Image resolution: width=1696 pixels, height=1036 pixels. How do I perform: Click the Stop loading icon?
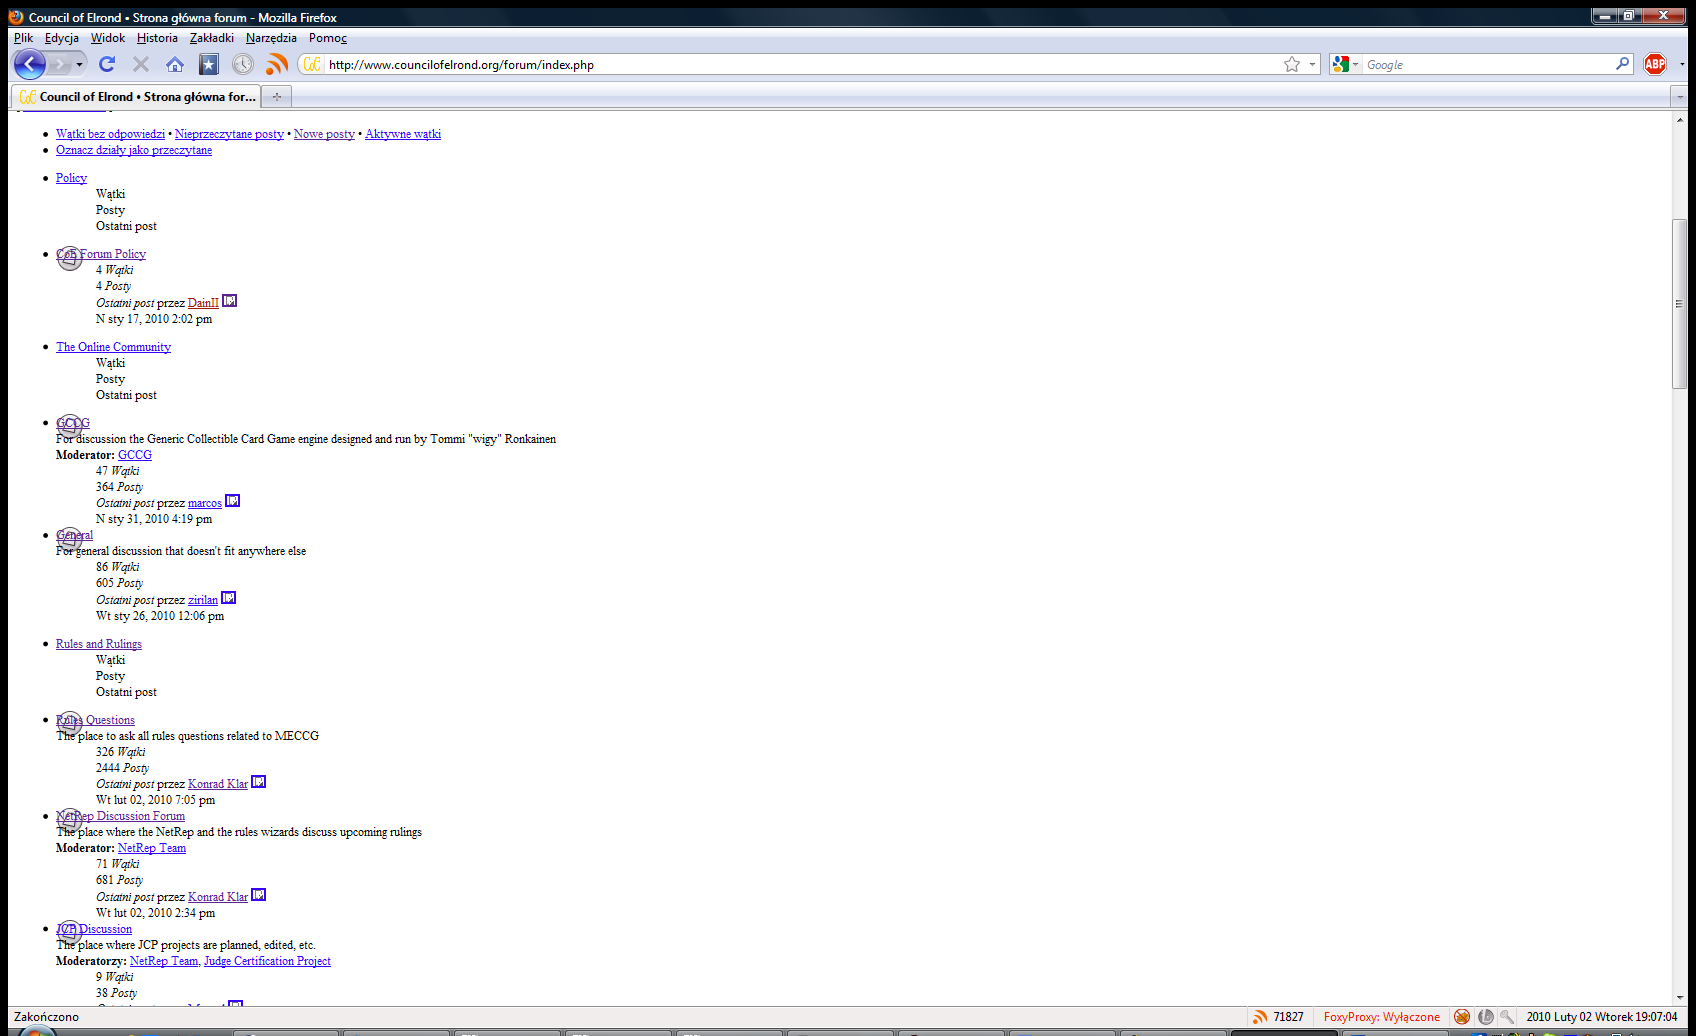(141, 64)
